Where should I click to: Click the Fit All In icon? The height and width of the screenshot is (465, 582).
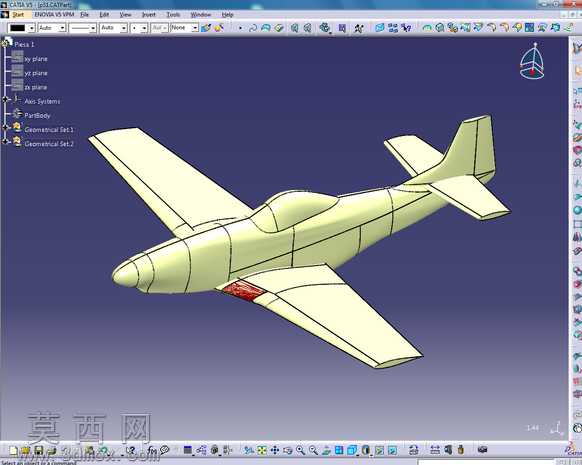coord(262,451)
